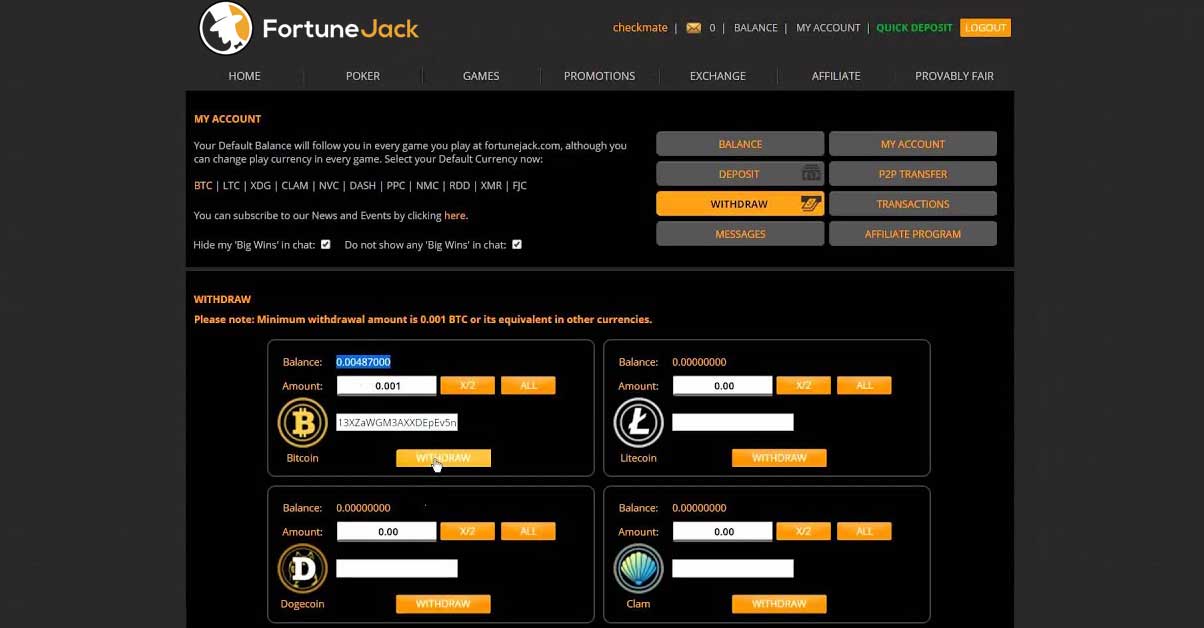Click the Bitcoin amount input field
Image resolution: width=1204 pixels, height=628 pixels.
pos(386,386)
